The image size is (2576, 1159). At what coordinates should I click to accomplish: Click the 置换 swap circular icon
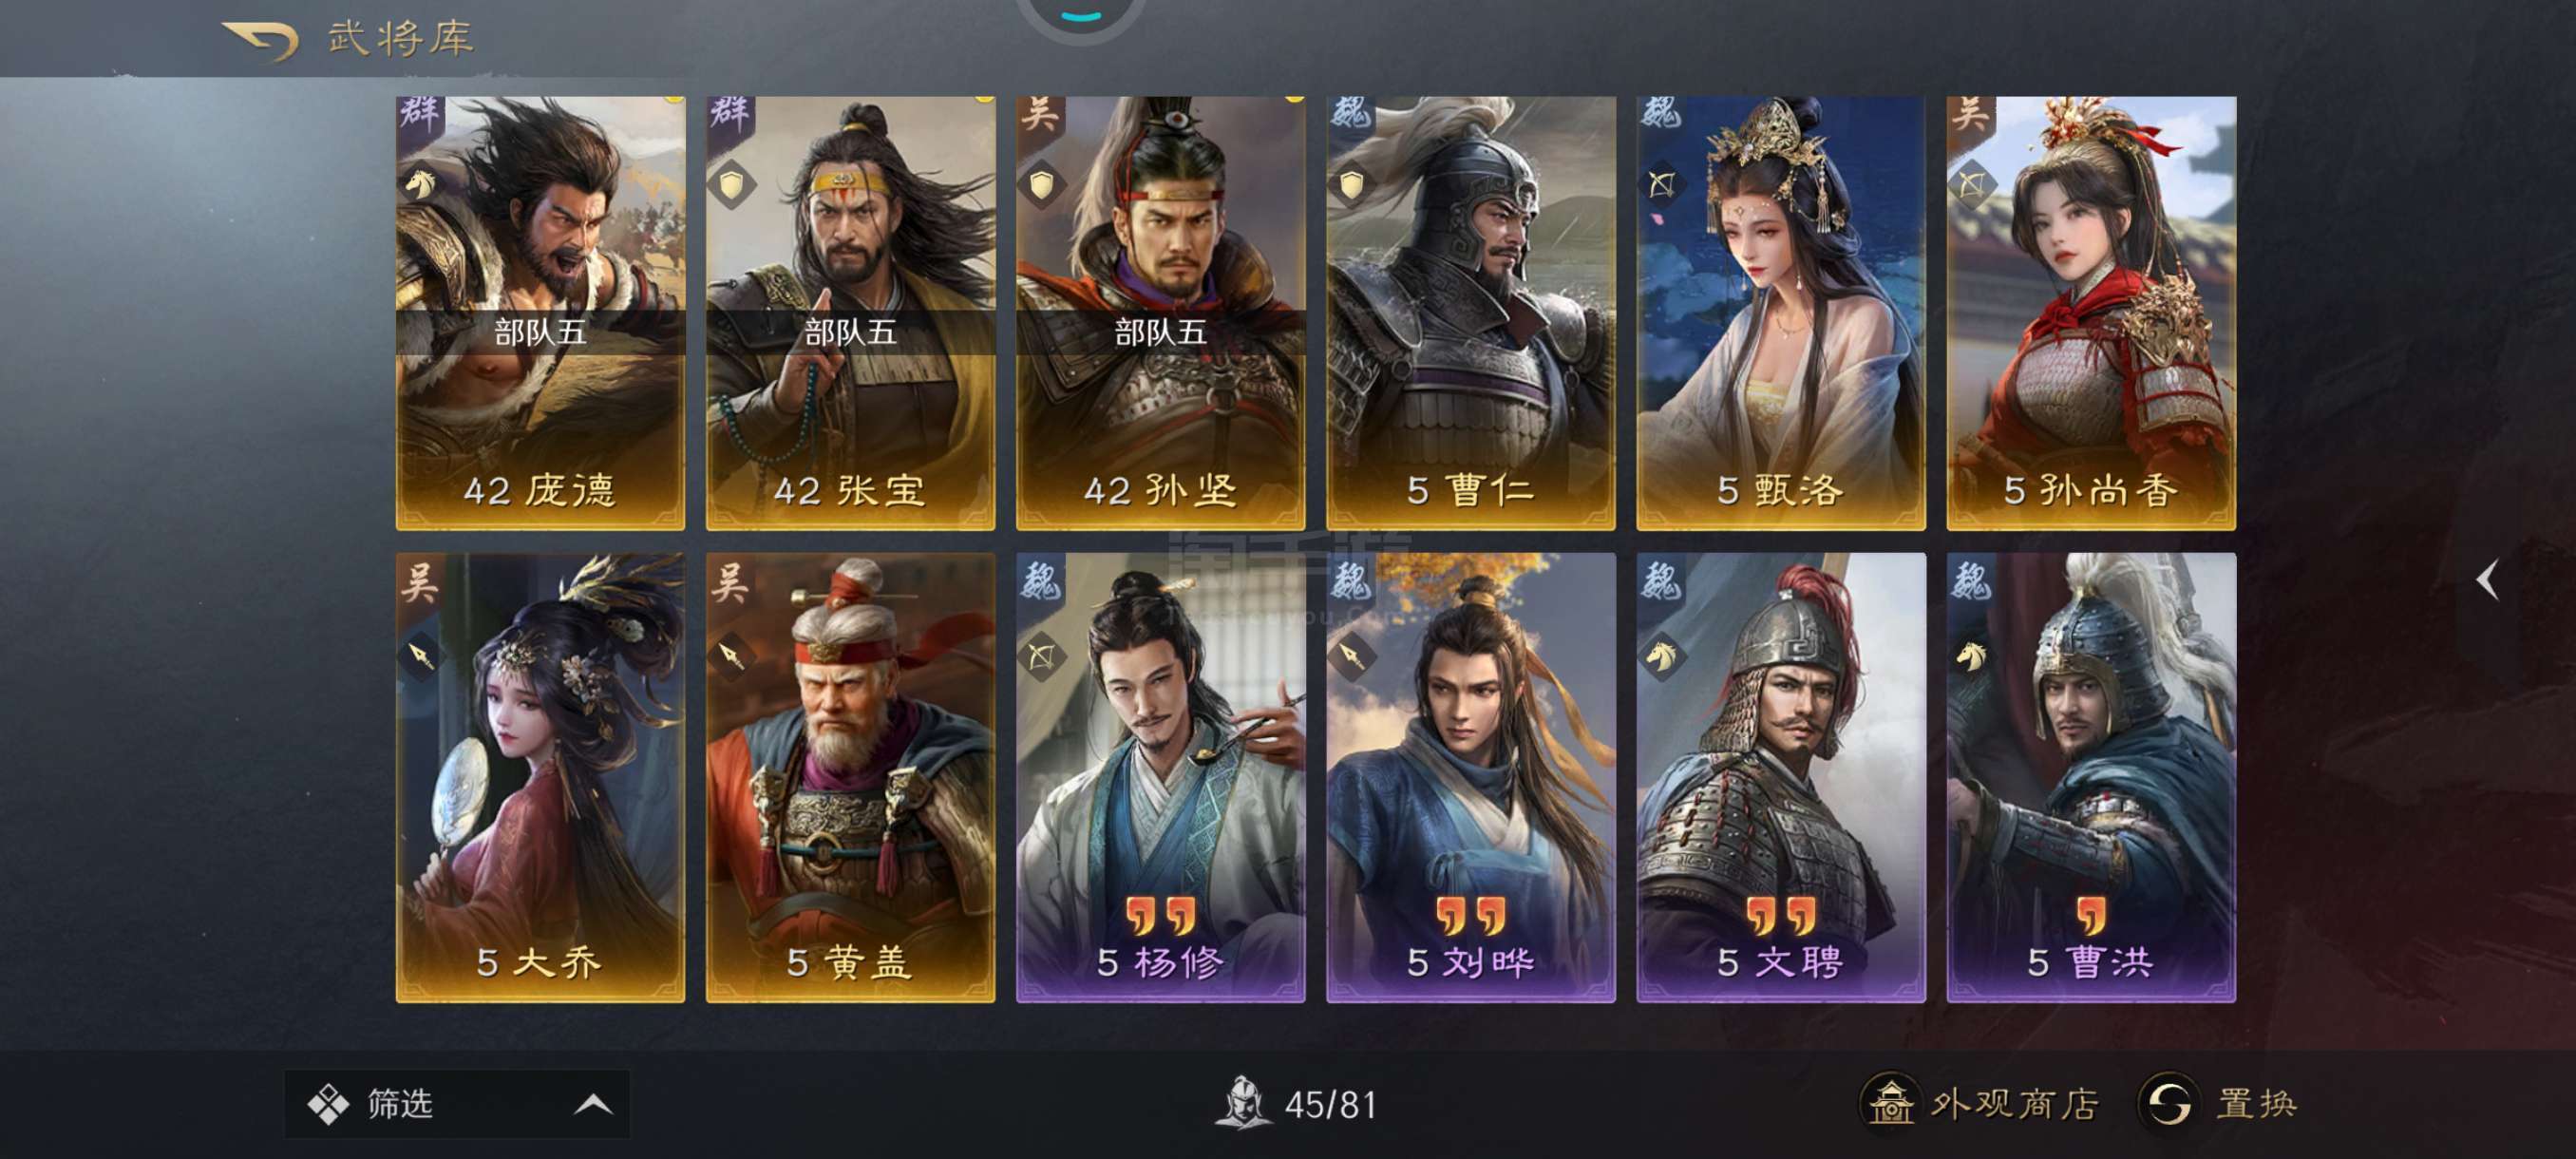coord(2168,1103)
